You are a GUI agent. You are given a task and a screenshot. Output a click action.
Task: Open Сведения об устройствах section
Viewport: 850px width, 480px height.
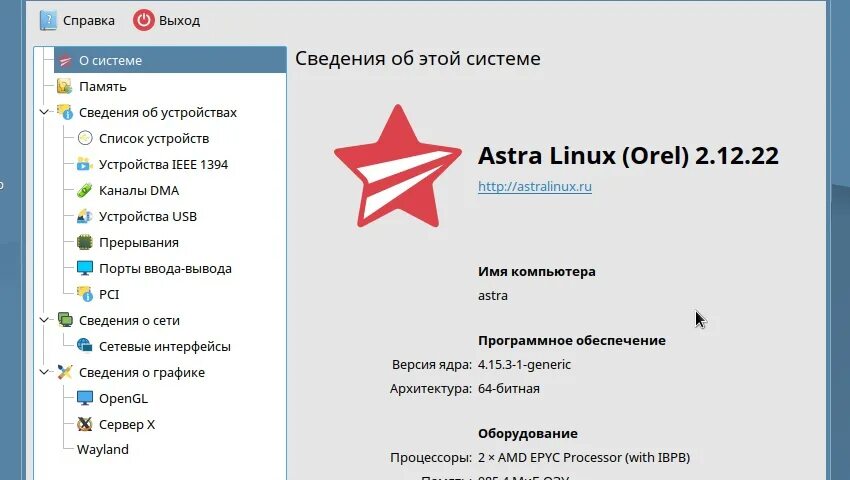pos(158,112)
